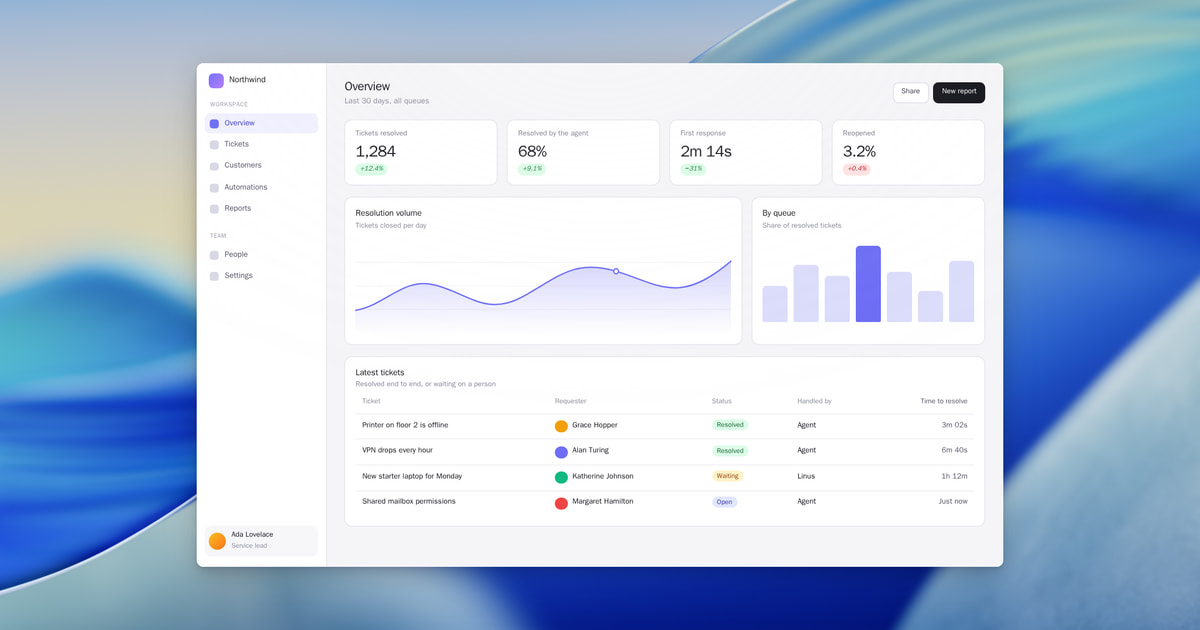Click the +12.4% change badge
The image size is (1200, 630).
click(372, 169)
